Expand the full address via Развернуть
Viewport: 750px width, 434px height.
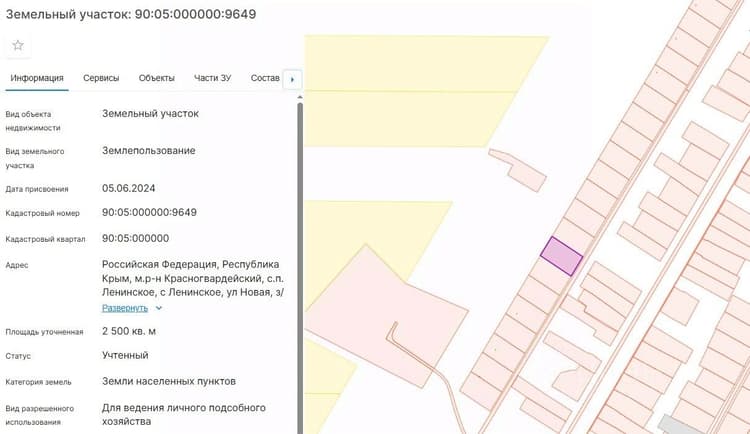(125, 308)
